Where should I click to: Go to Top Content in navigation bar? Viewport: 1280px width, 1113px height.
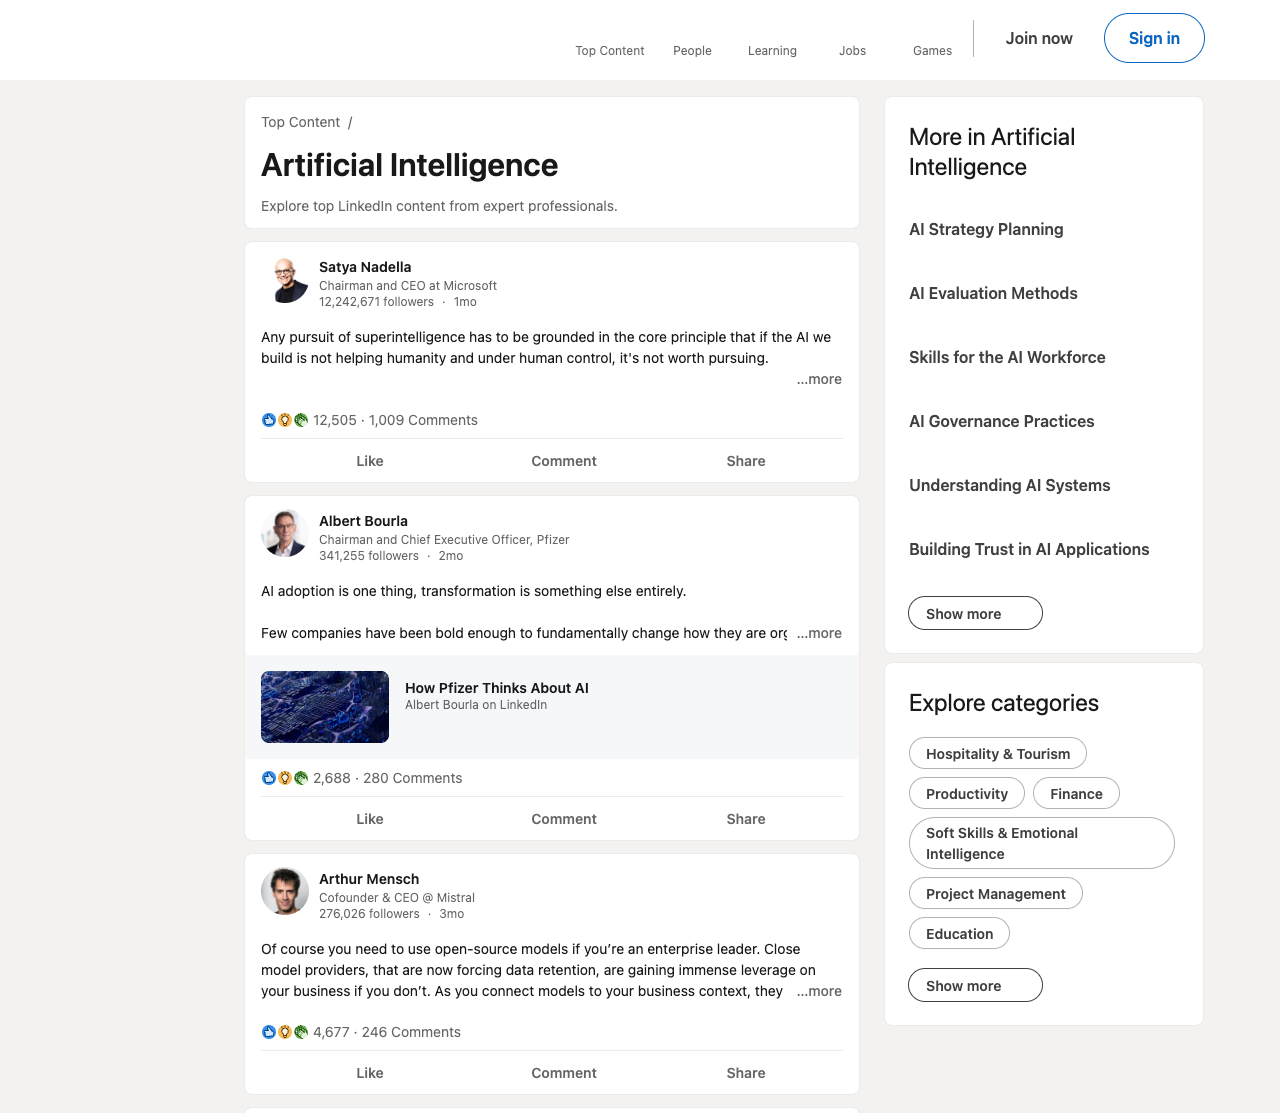pyautogui.click(x=610, y=51)
